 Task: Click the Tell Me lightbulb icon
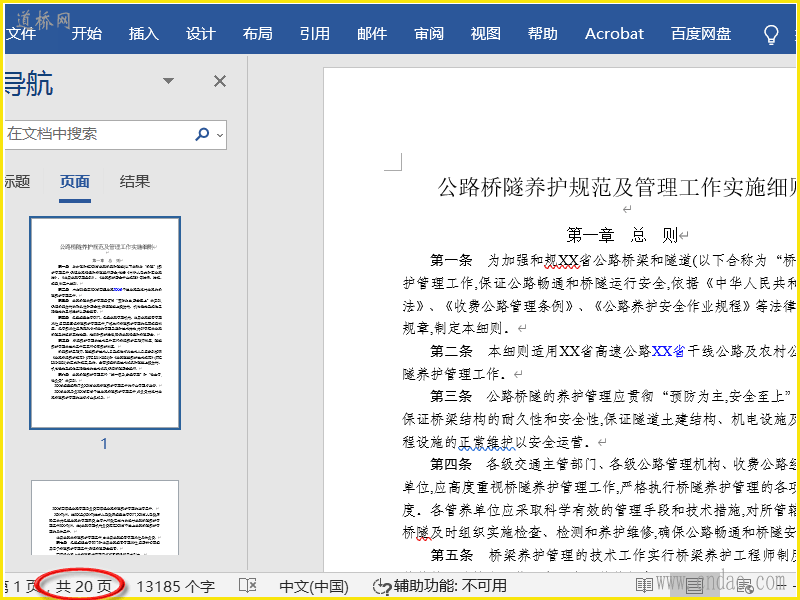click(x=771, y=34)
